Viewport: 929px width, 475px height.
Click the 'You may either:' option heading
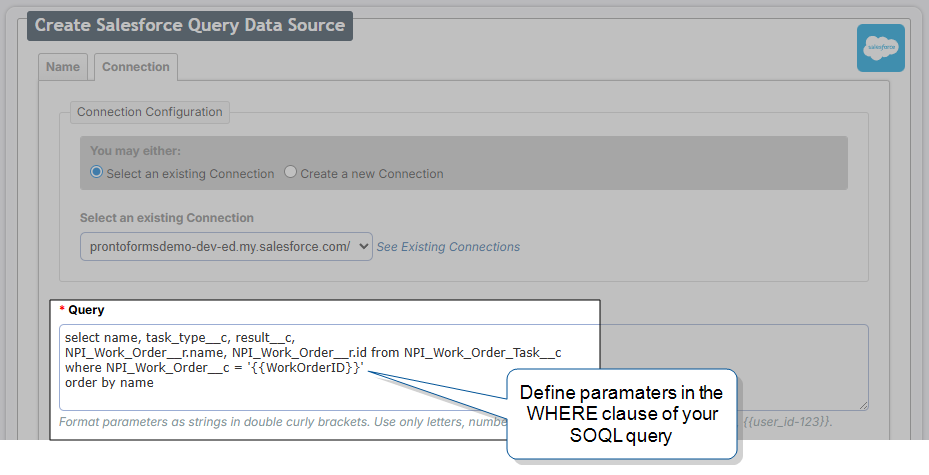pyautogui.click(x=135, y=151)
